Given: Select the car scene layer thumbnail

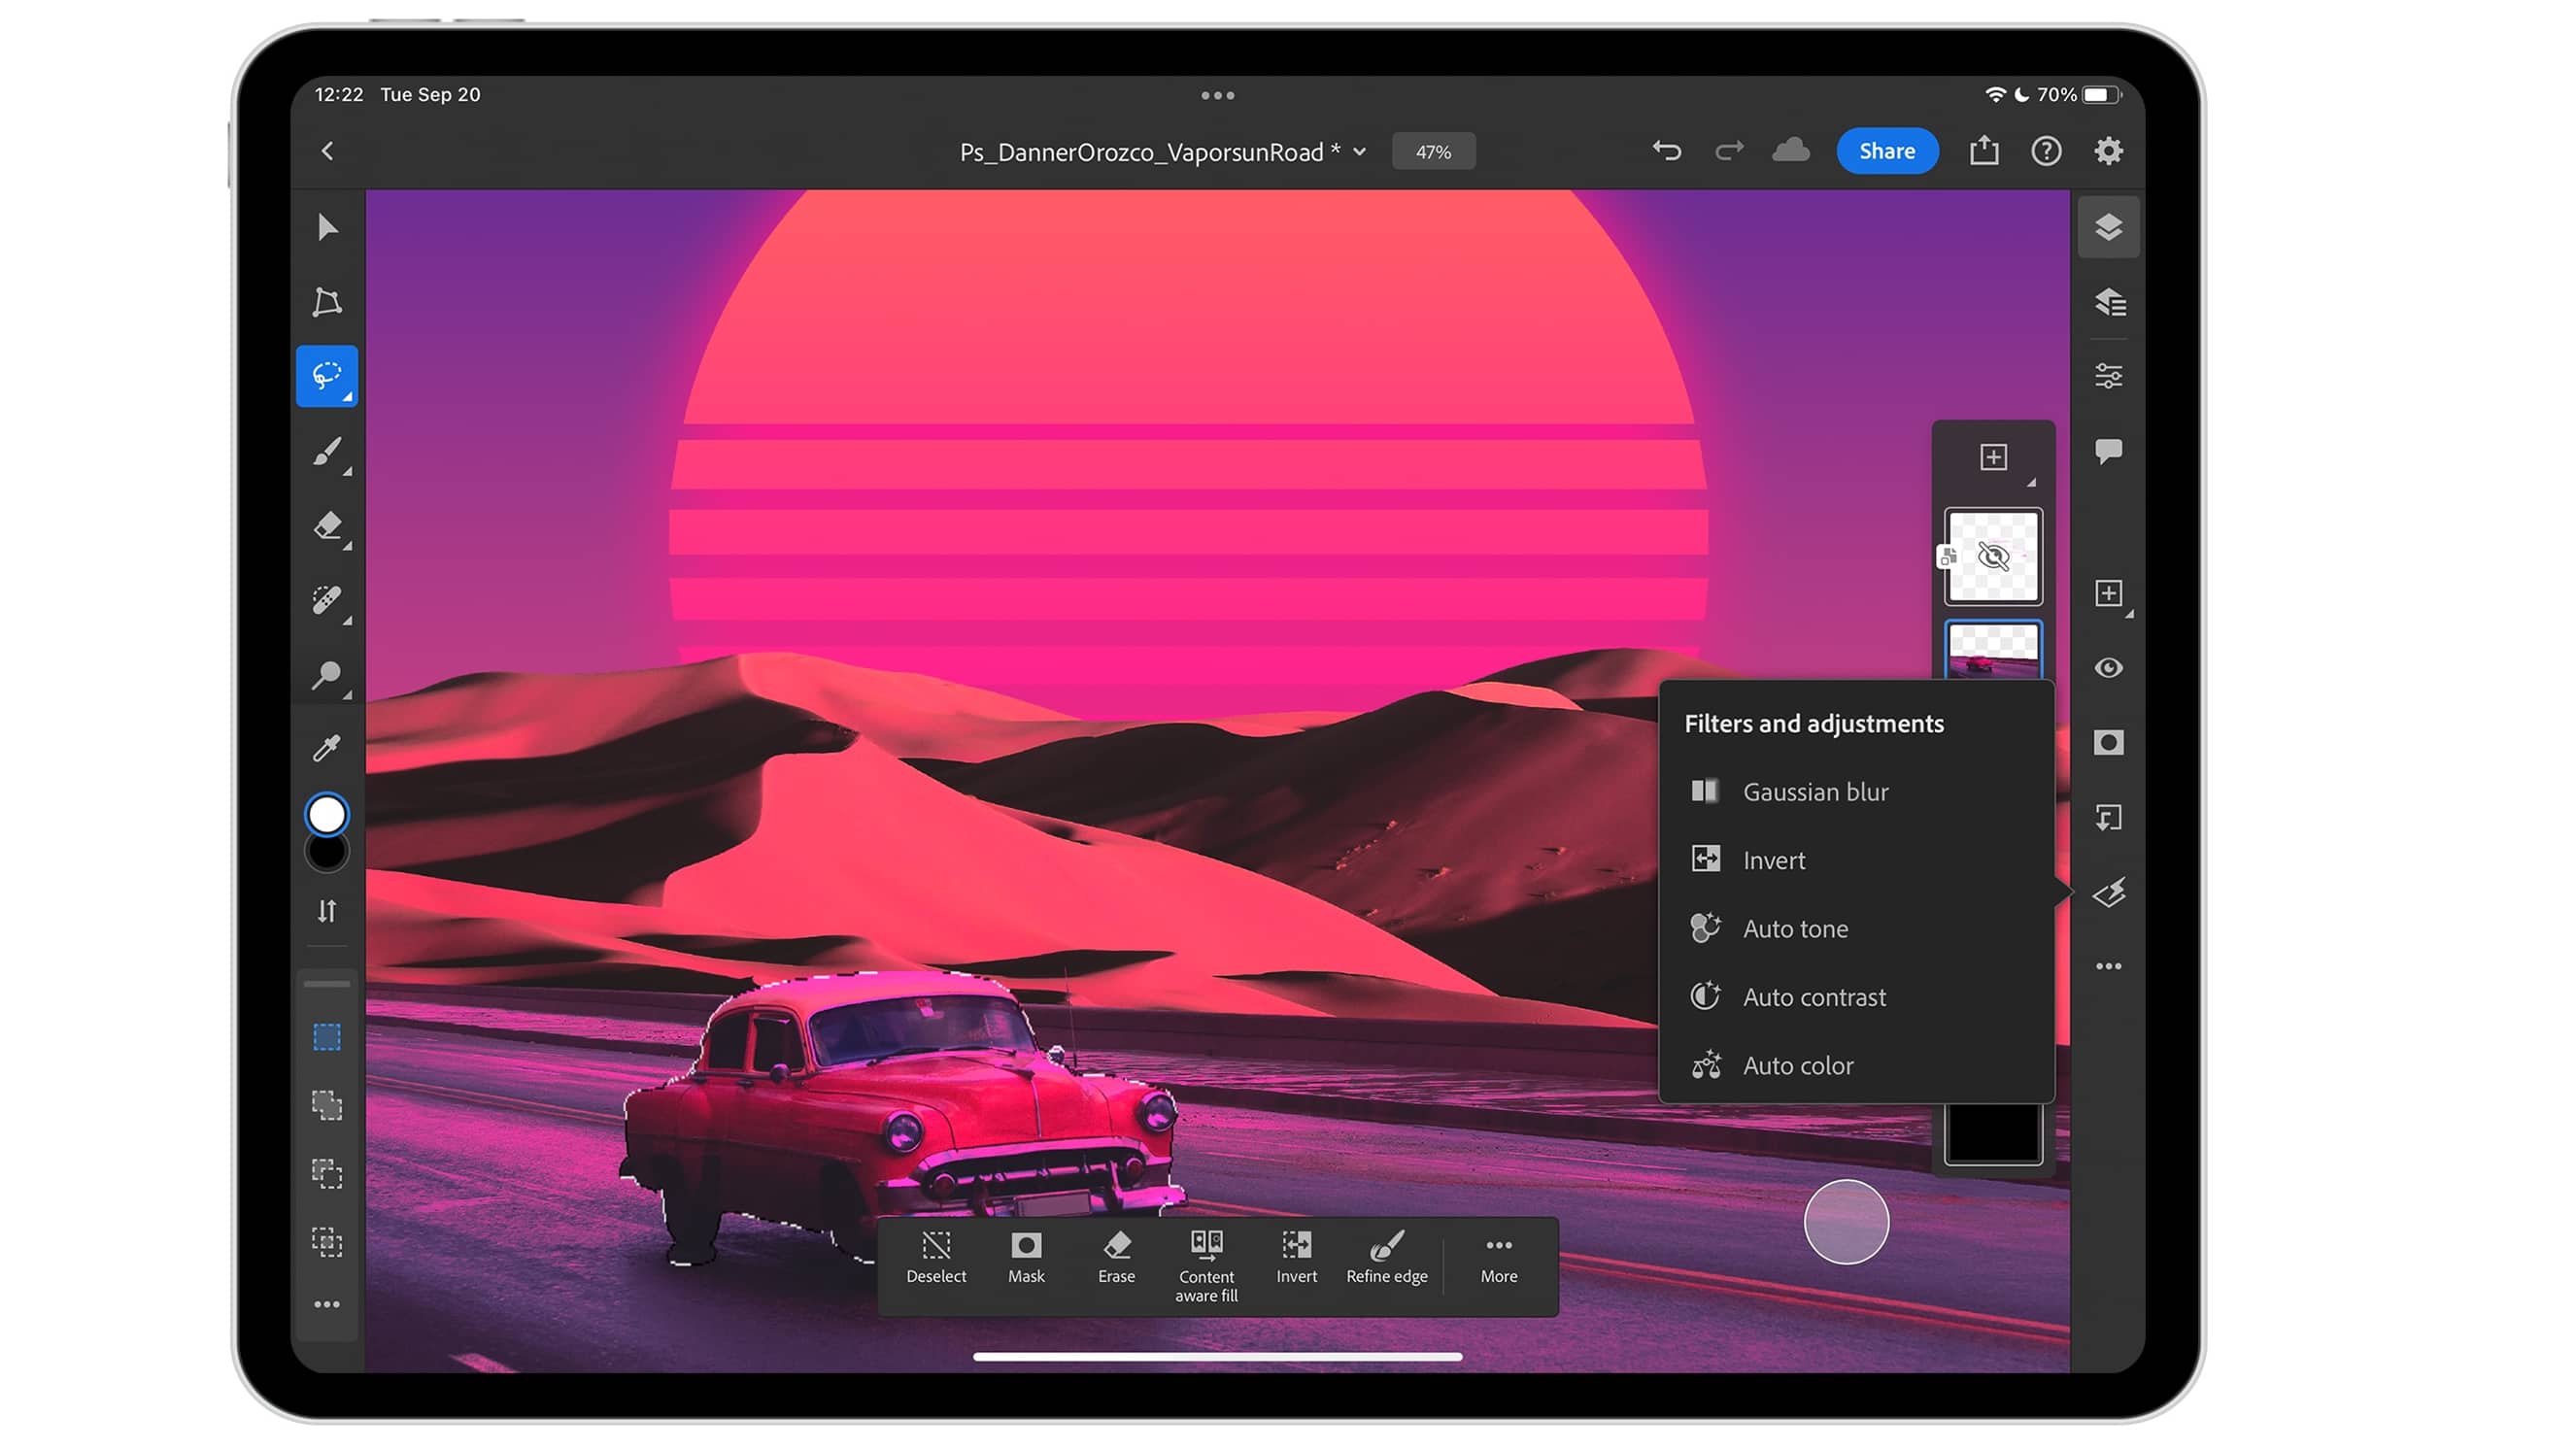Looking at the screenshot, I should (1993, 650).
